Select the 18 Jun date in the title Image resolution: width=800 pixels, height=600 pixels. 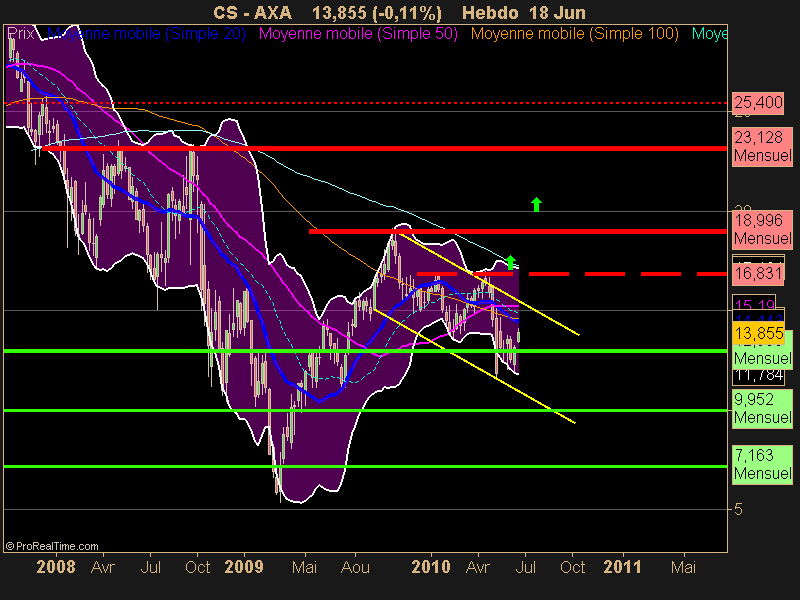point(558,13)
